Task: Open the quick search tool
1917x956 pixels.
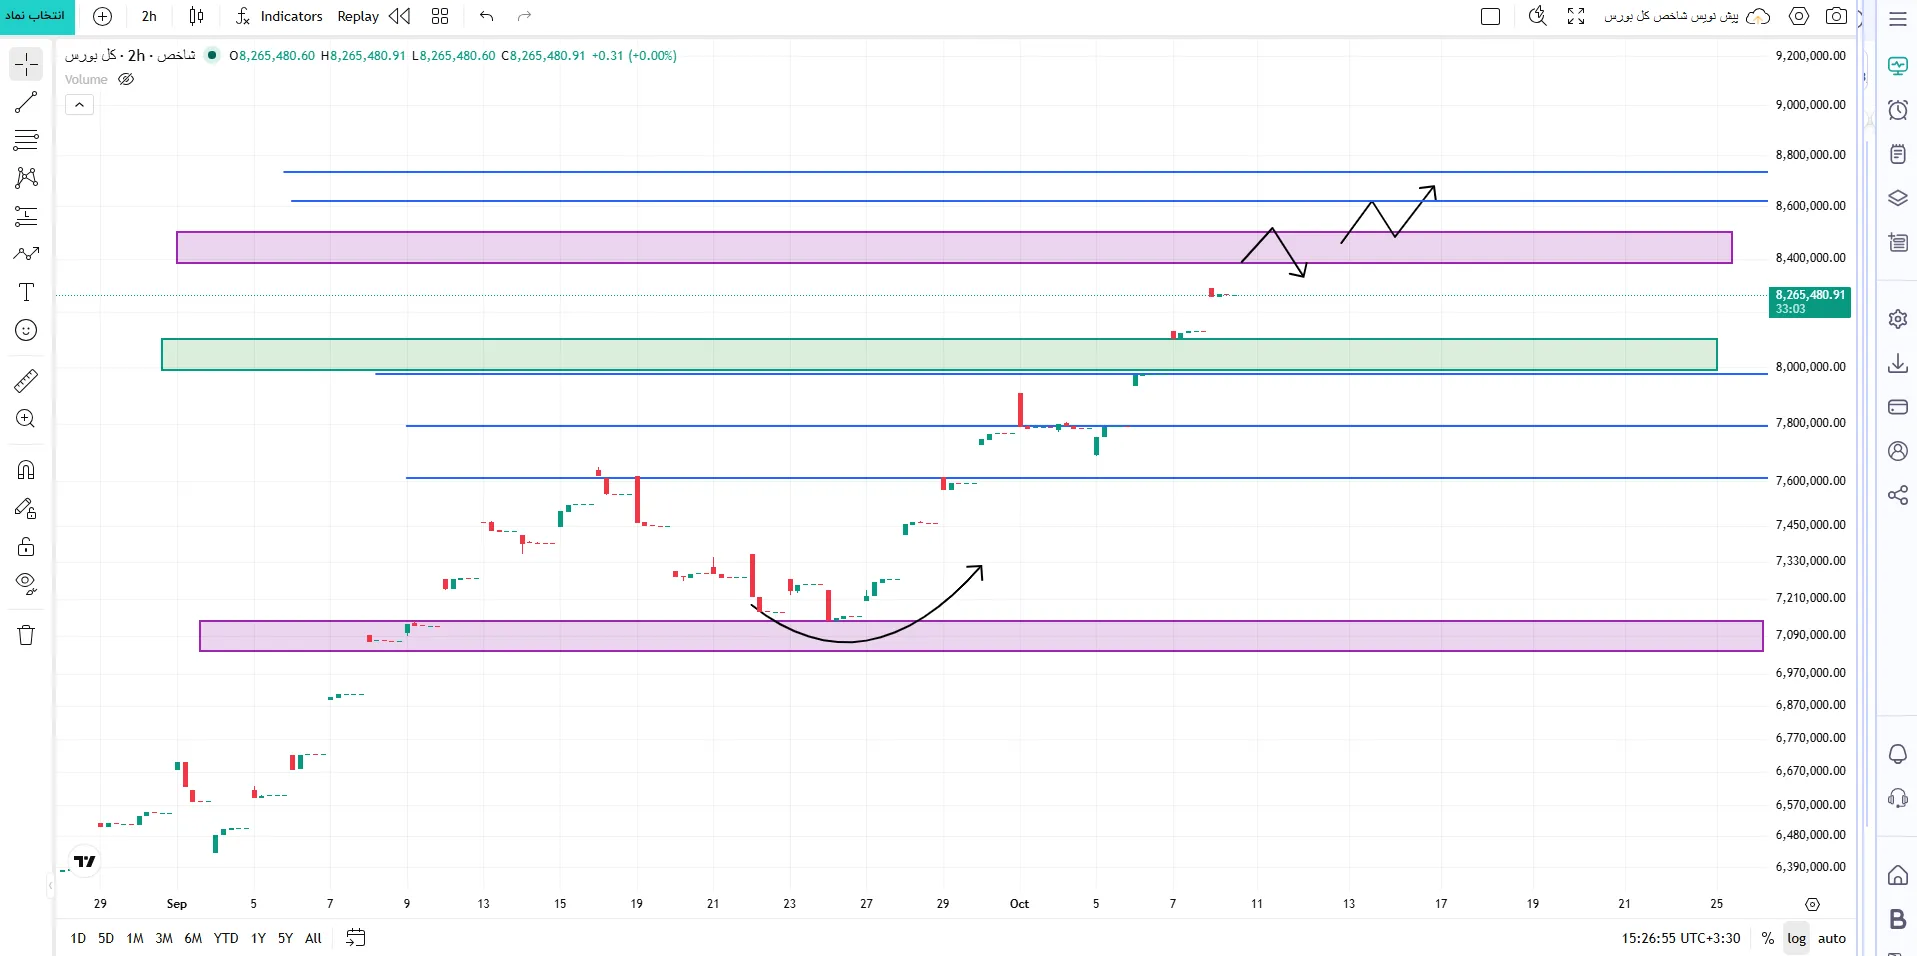Action: 1538,16
